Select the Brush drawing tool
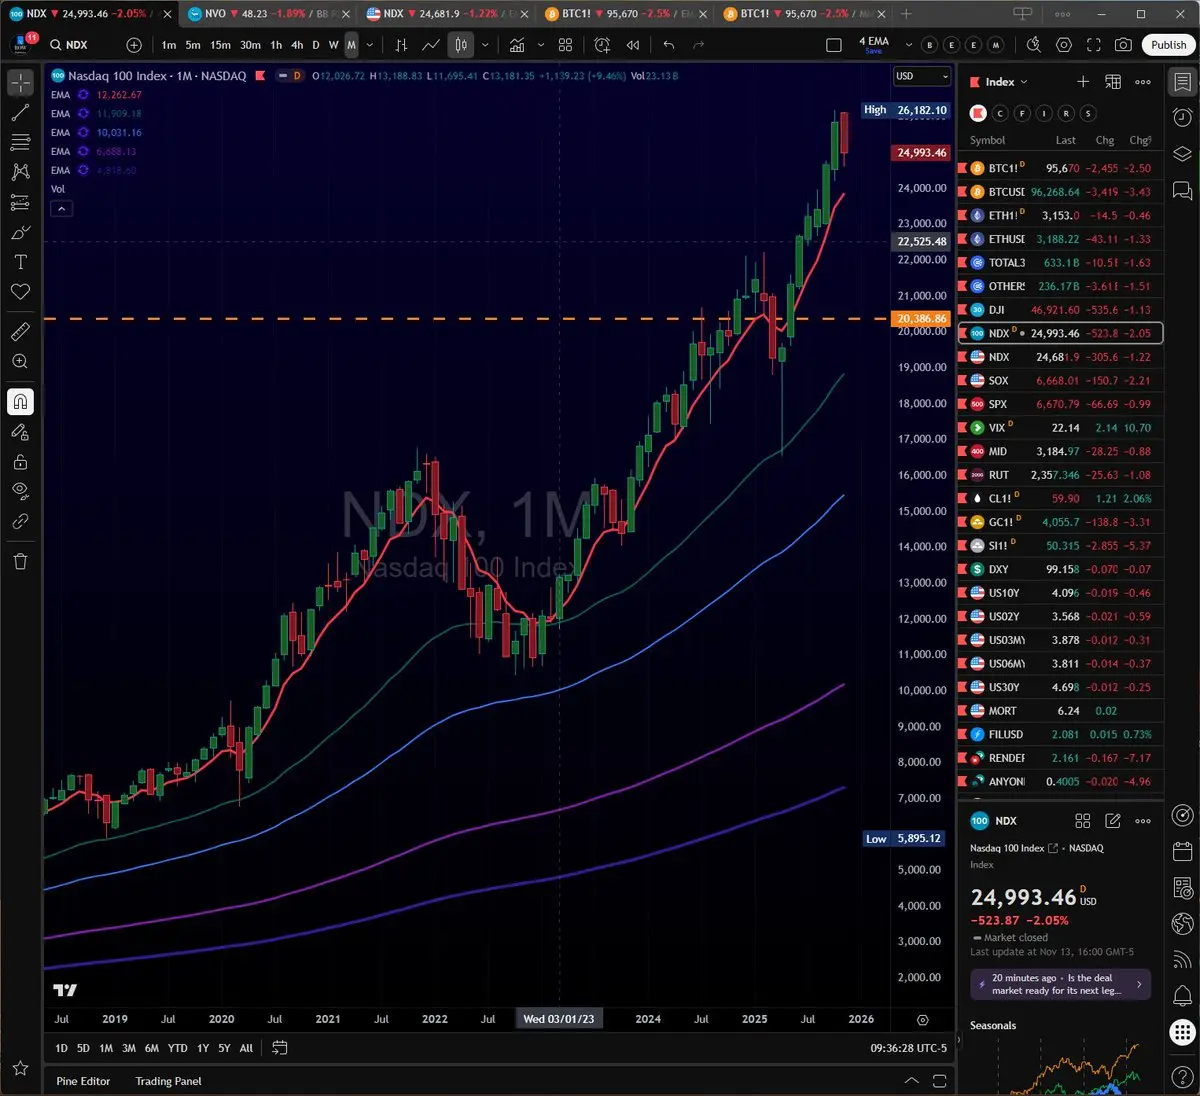The height and width of the screenshot is (1096, 1200). pyautogui.click(x=20, y=232)
